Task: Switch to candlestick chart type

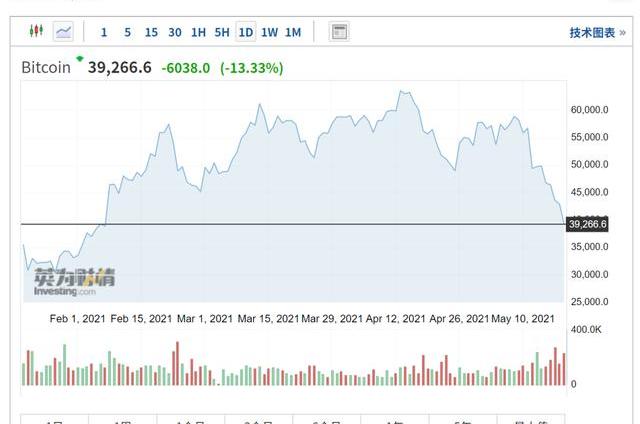Action: 36,32
